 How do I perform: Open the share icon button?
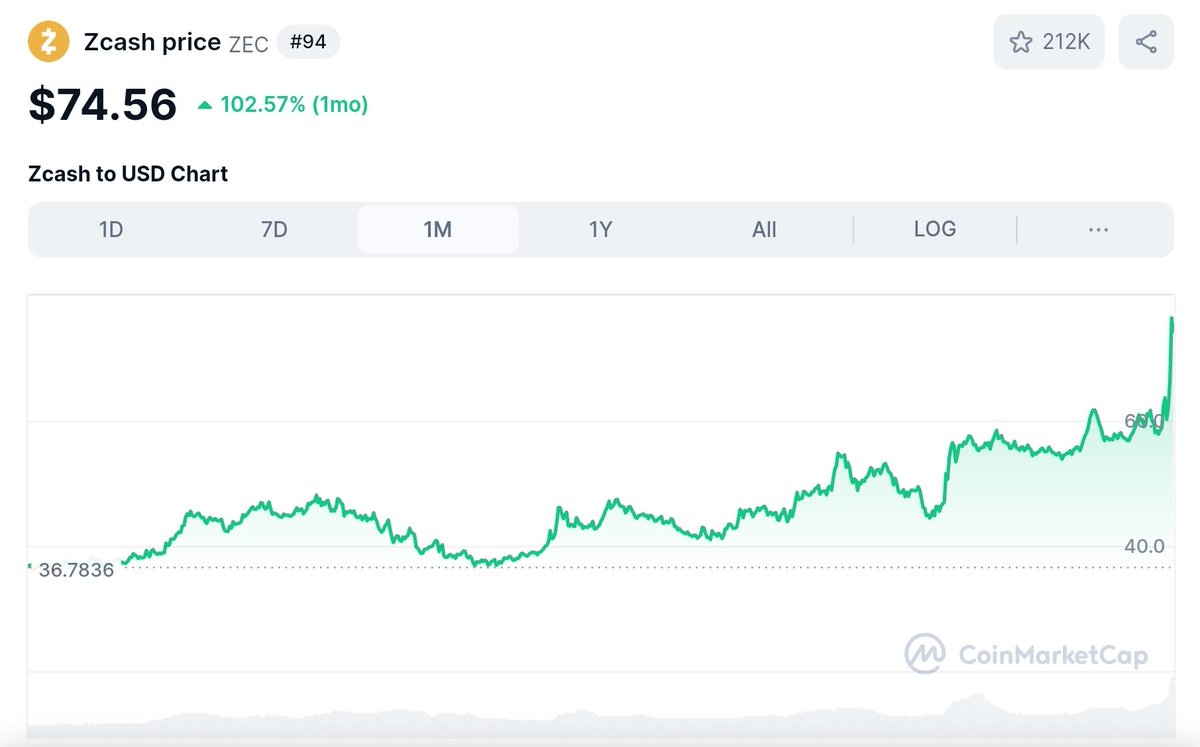[x=1146, y=42]
